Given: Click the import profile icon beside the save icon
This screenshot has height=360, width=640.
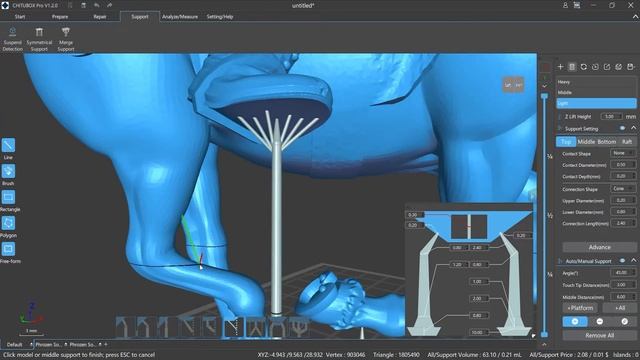Looking at the screenshot, I should click(619, 67).
